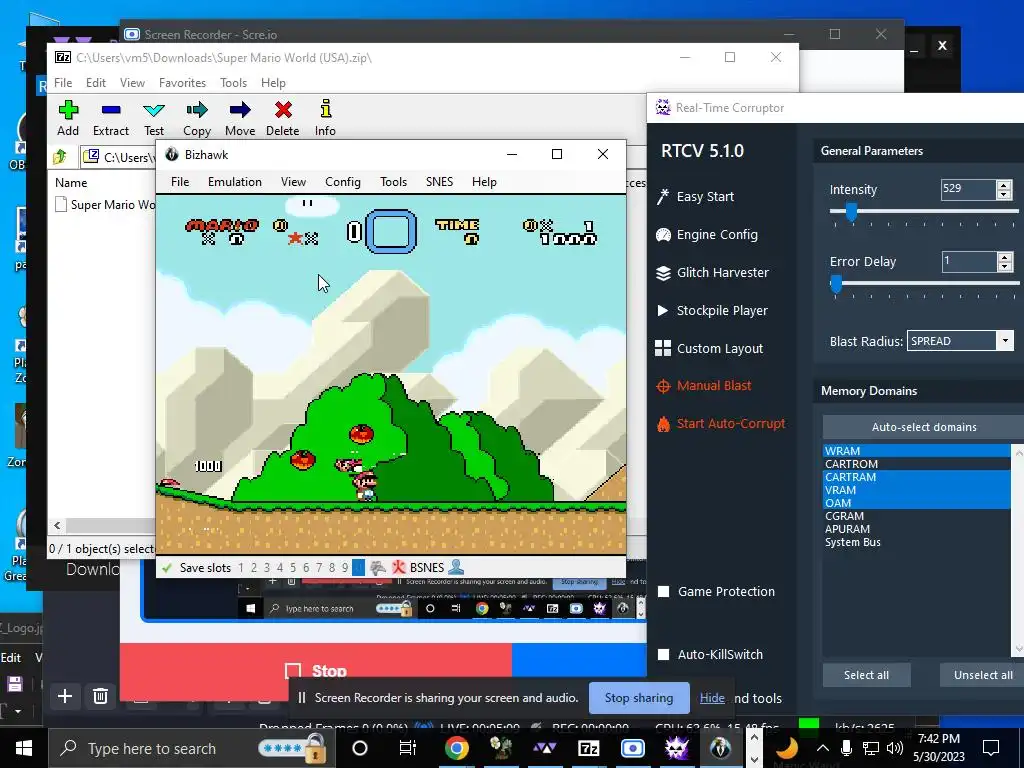Click the Hide link on sharing bar
Viewport: 1024px width, 768px height.
712,698
